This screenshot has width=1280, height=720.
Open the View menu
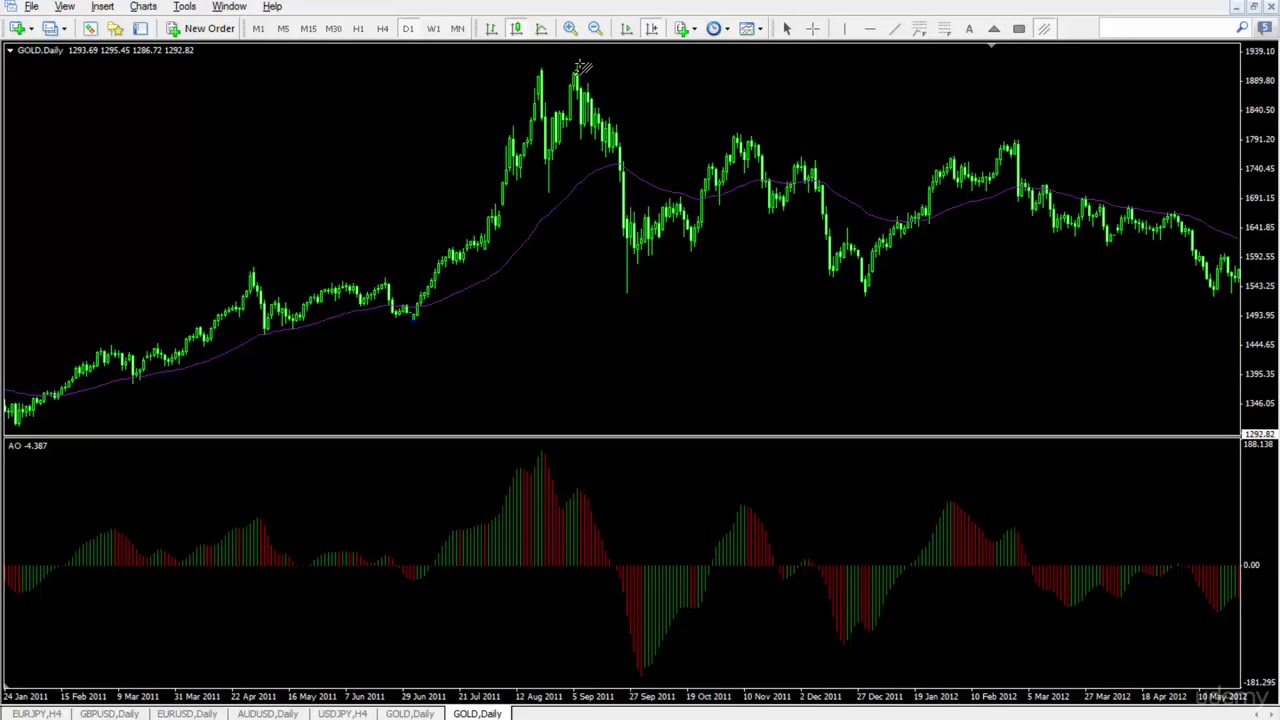64,7
